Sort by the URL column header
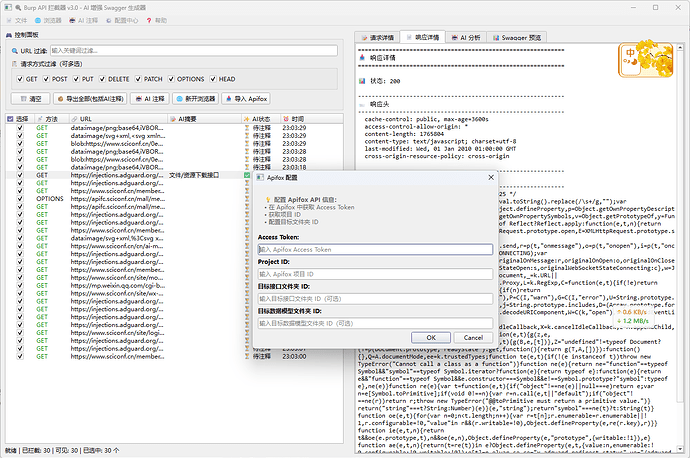Viewport: 690px width, 458px height. pyautogui.click(x=118, y=119)
